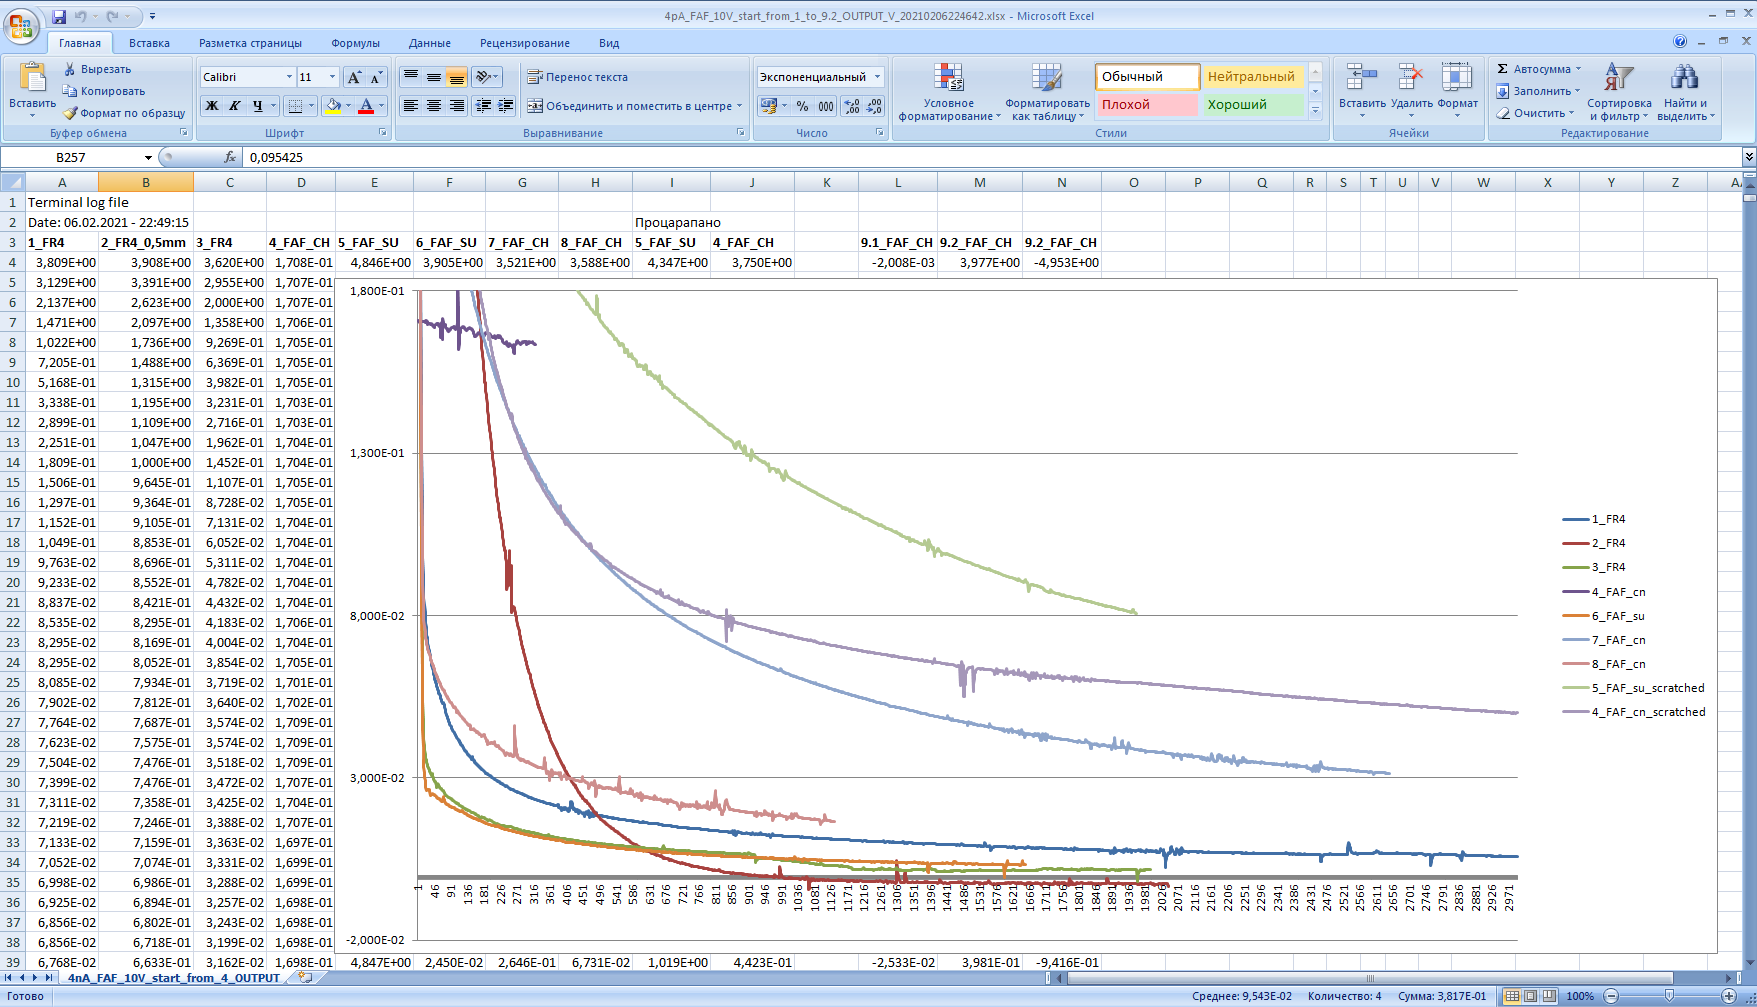Move the zoom slider handle
Screen dimensions: 1757x1007
(1669, 996)
